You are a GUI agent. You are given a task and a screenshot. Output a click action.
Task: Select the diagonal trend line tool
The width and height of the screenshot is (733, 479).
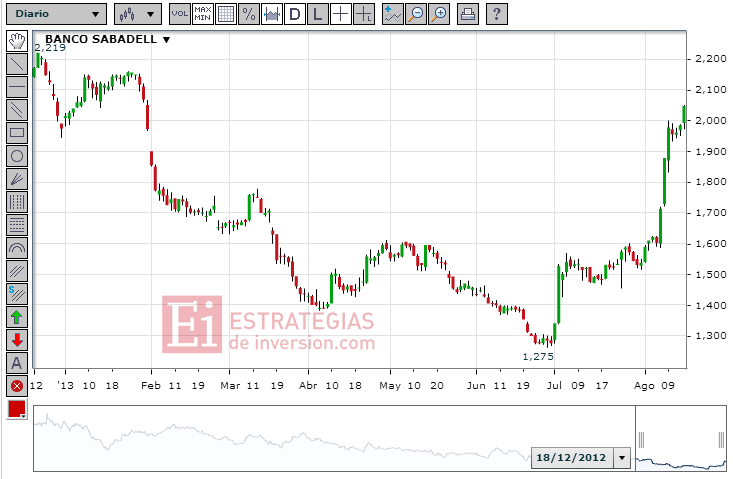[17, 64]
